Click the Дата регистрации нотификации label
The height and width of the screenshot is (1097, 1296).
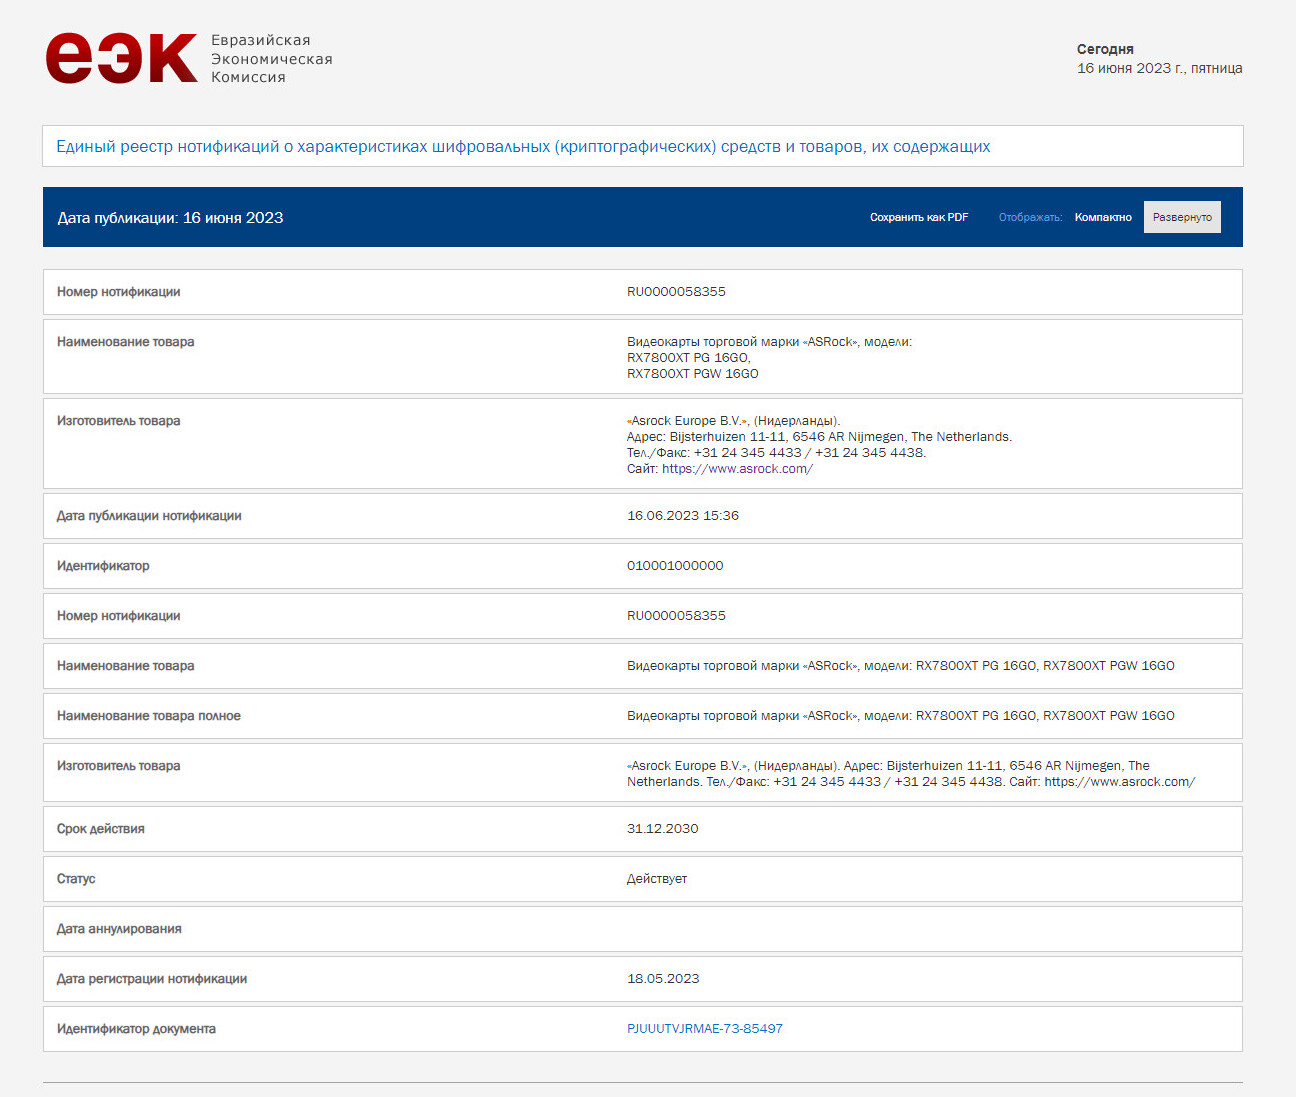[152, 979]
